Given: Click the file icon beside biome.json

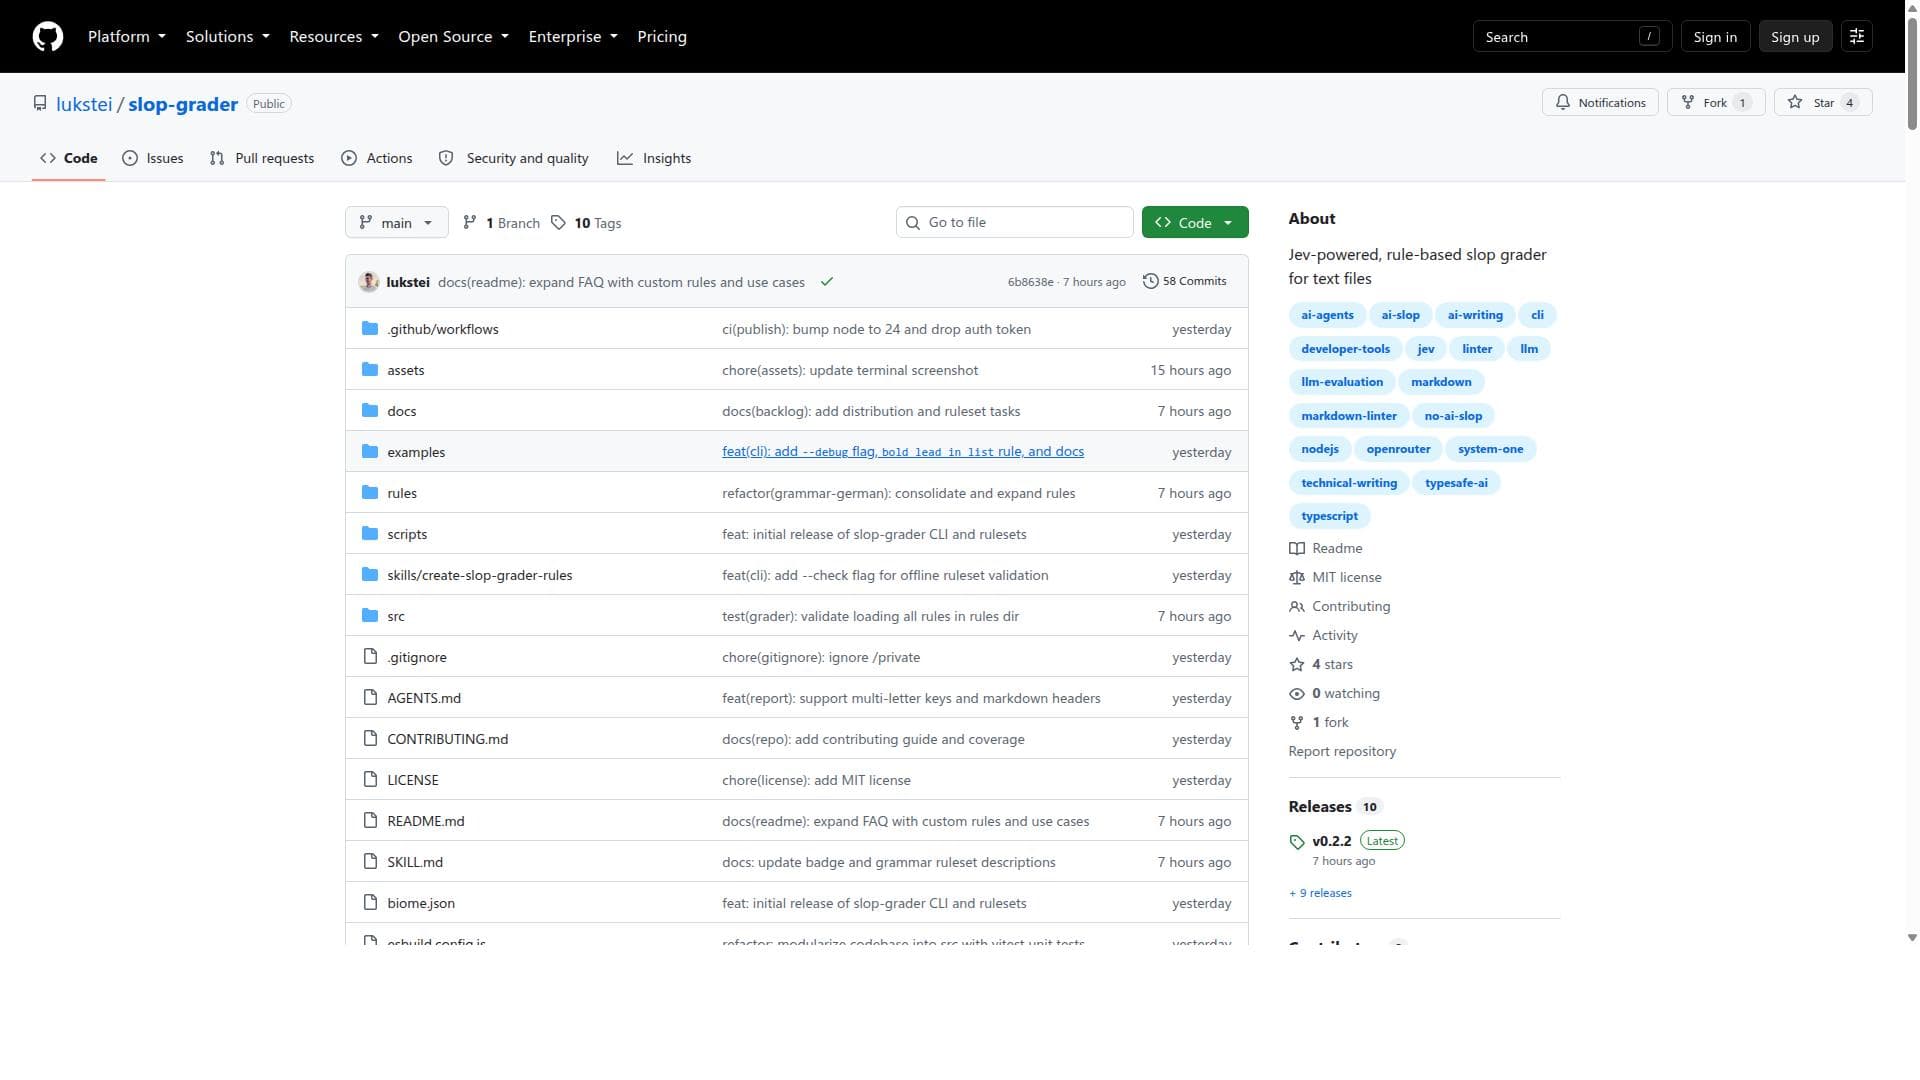Looking at the screenshot, I should tap(370, 903).
